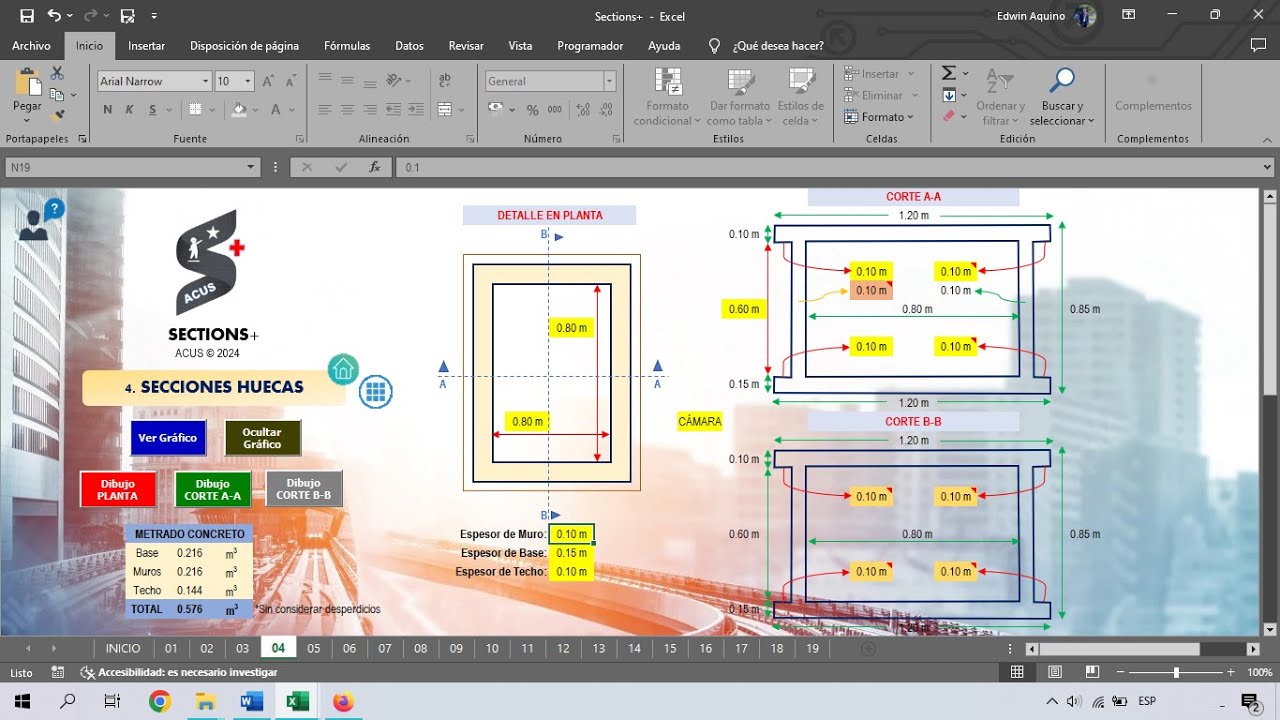Switch to sheet tab 05
Viewport: 1280px width, 720px height.
[314, 648]
